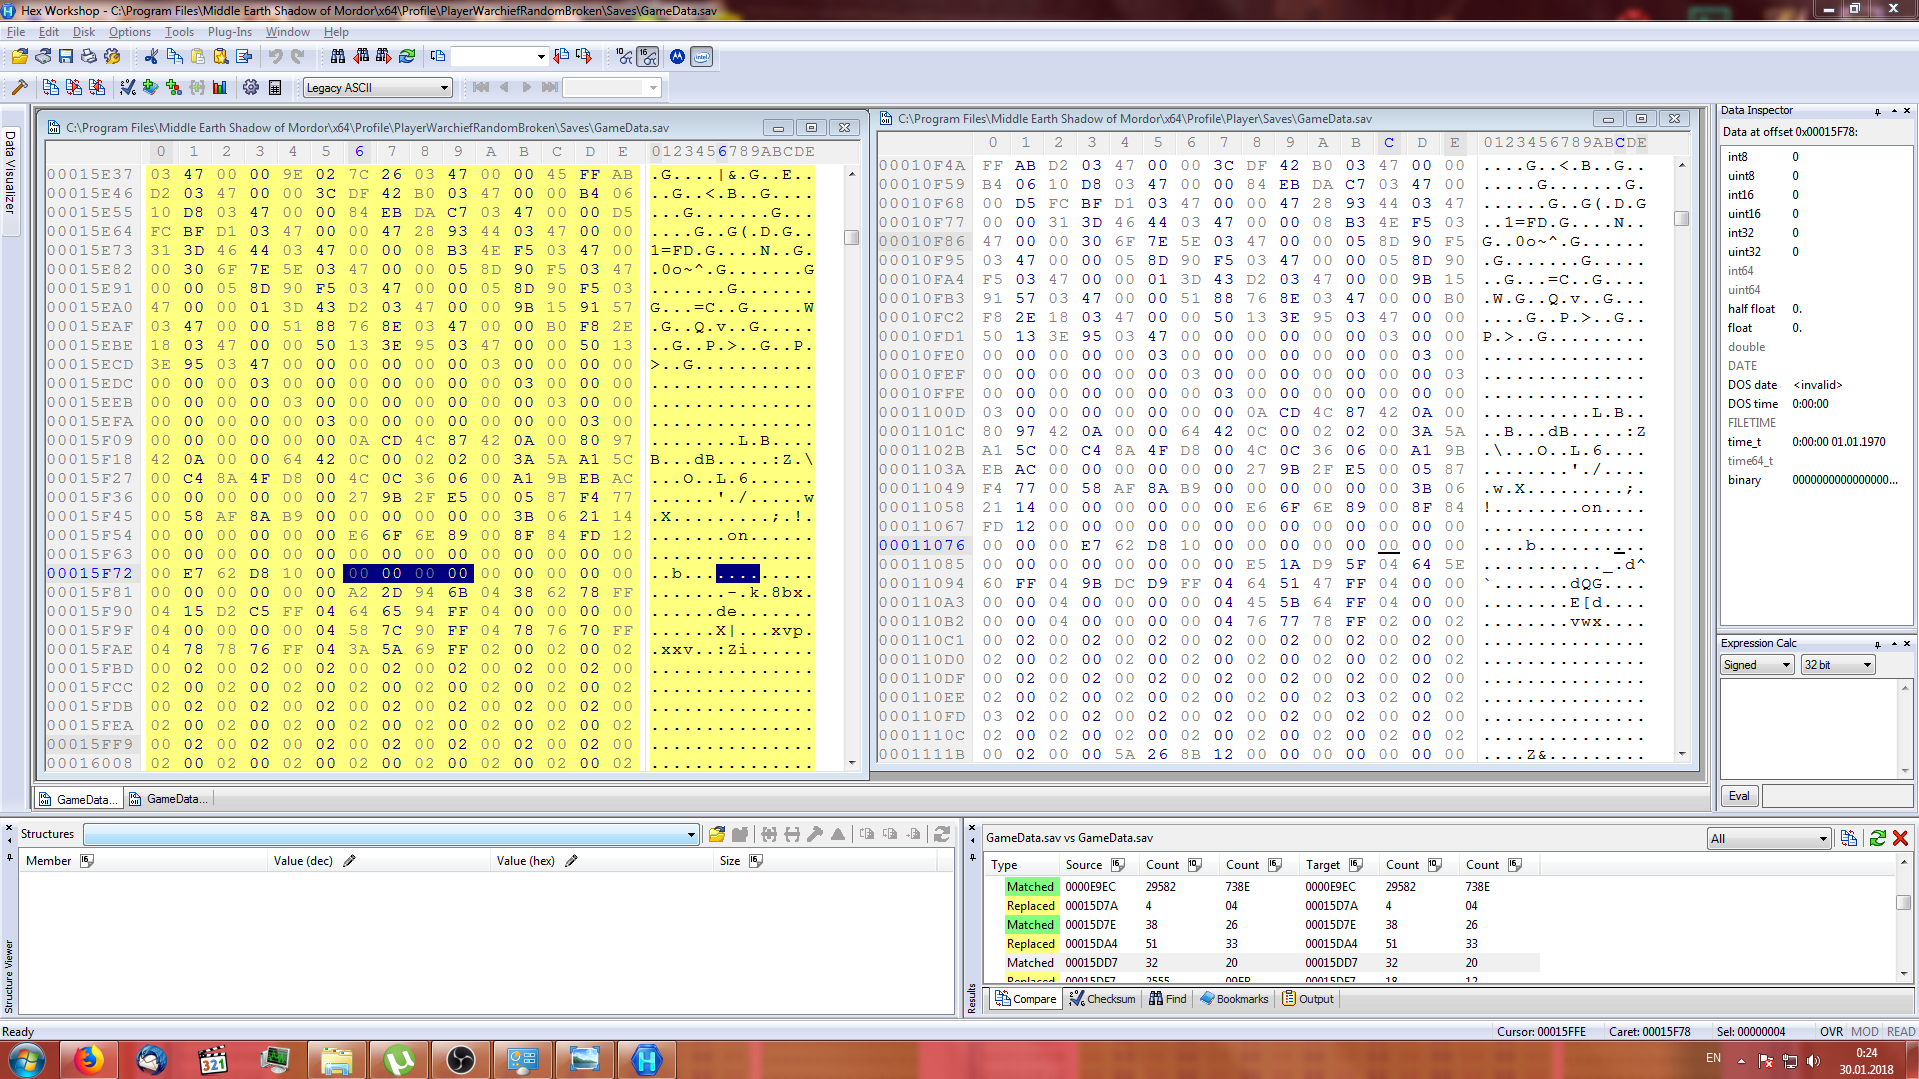Toggle edit icon for Value (hex) column
This screenshot has width=1919, height=1079.
click(x=571, y=861)
